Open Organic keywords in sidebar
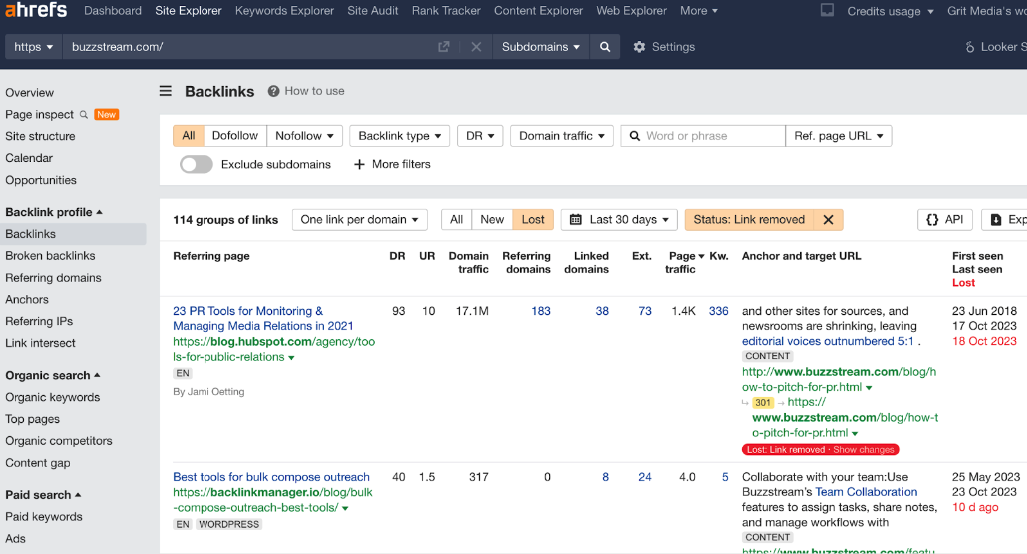This screenshot has height=554, width=1027. pos(52,397)
